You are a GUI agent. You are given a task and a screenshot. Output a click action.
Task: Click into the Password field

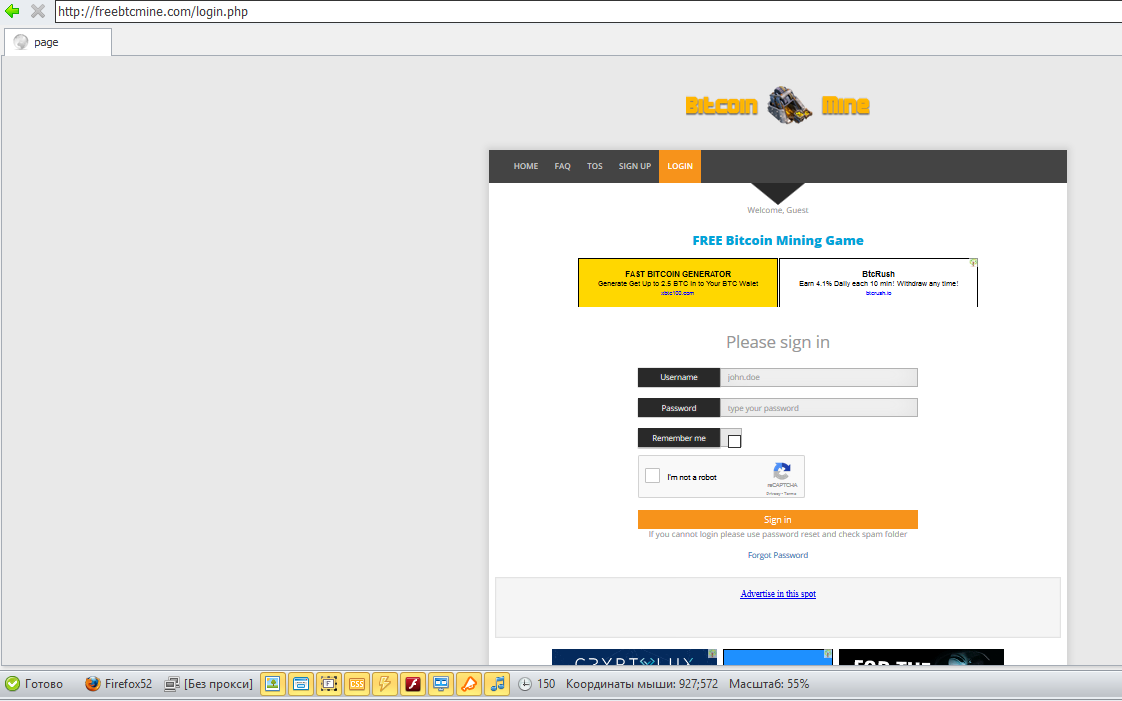tap(819, 408)
